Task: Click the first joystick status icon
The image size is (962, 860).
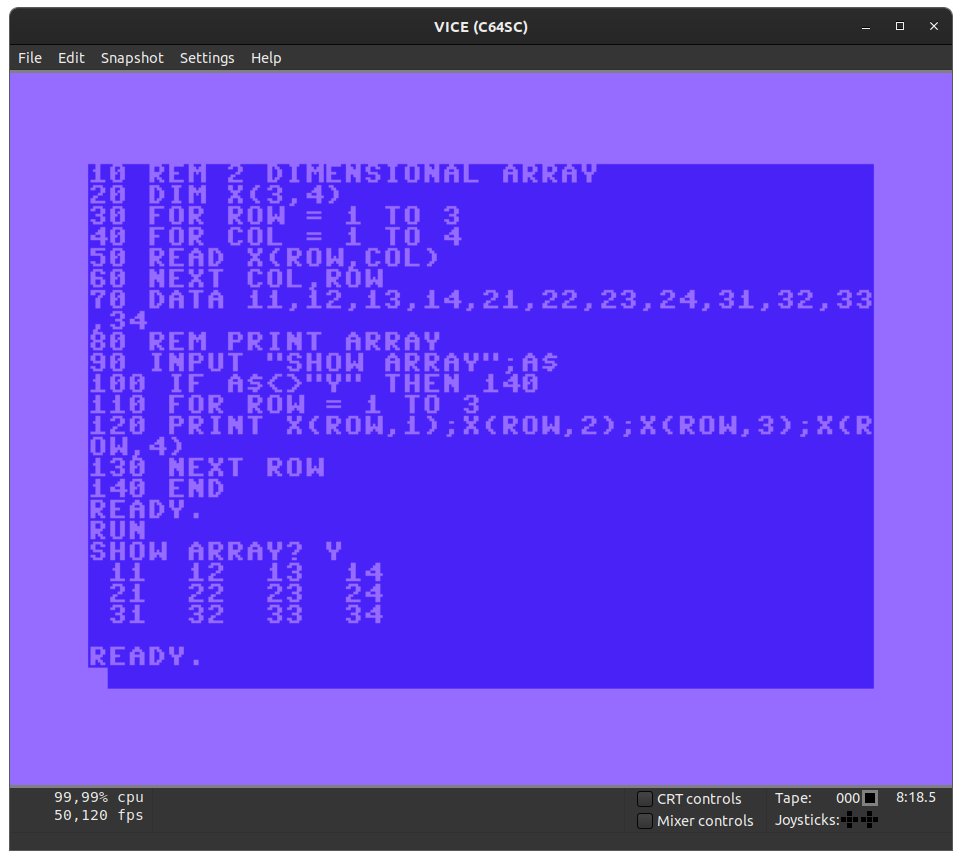Action: (850, 820)
